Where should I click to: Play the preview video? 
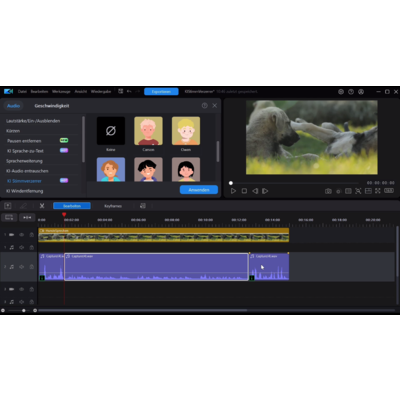pos(233,191)
